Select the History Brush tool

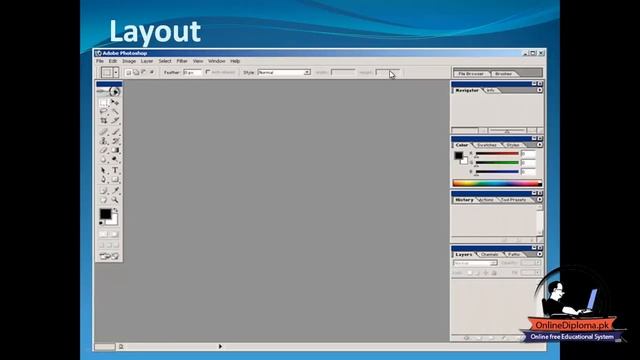click(115, 141)
